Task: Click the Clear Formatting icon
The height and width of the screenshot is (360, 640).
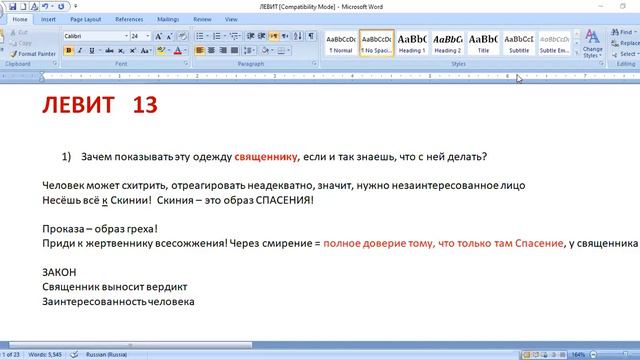Action: (x=182, y=36)
